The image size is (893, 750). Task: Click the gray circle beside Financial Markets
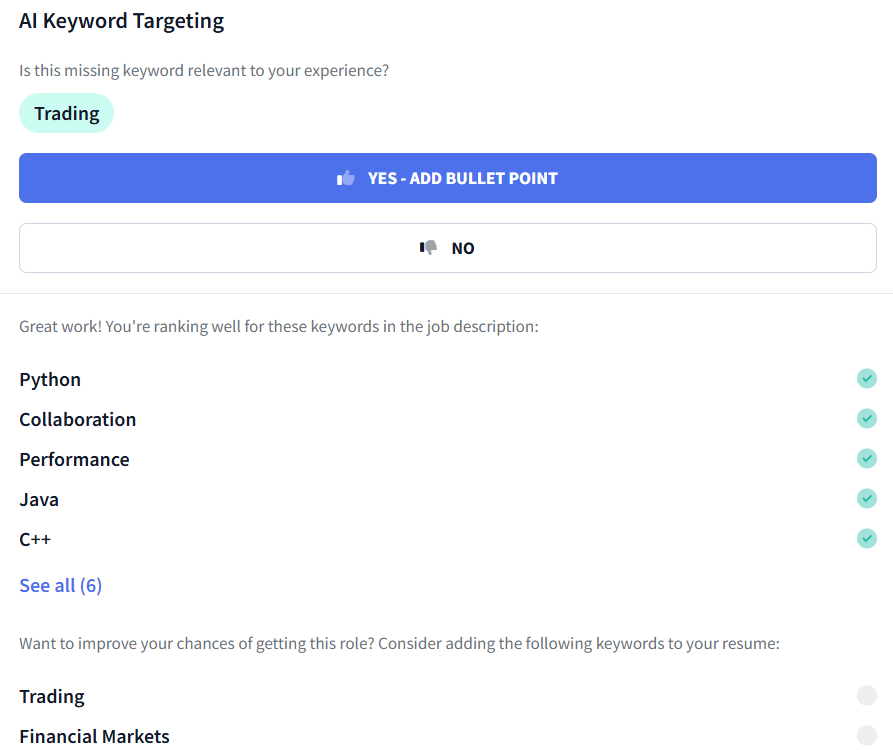[x=867, y=735]
